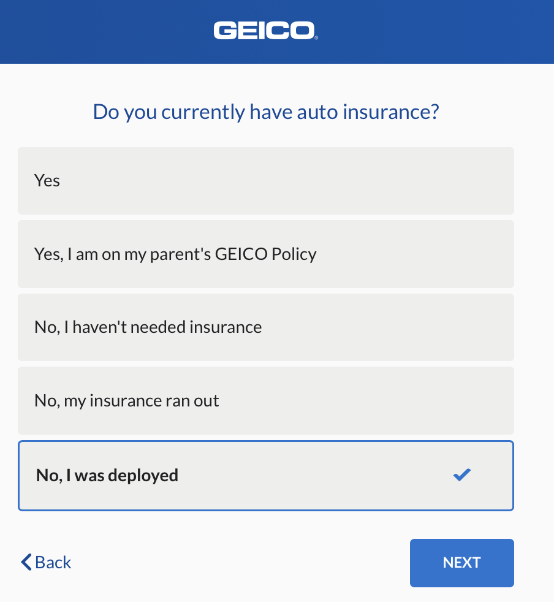Click the empty area of "insurance ran out" row
The image size is (554, 602).
coord(365,401)
